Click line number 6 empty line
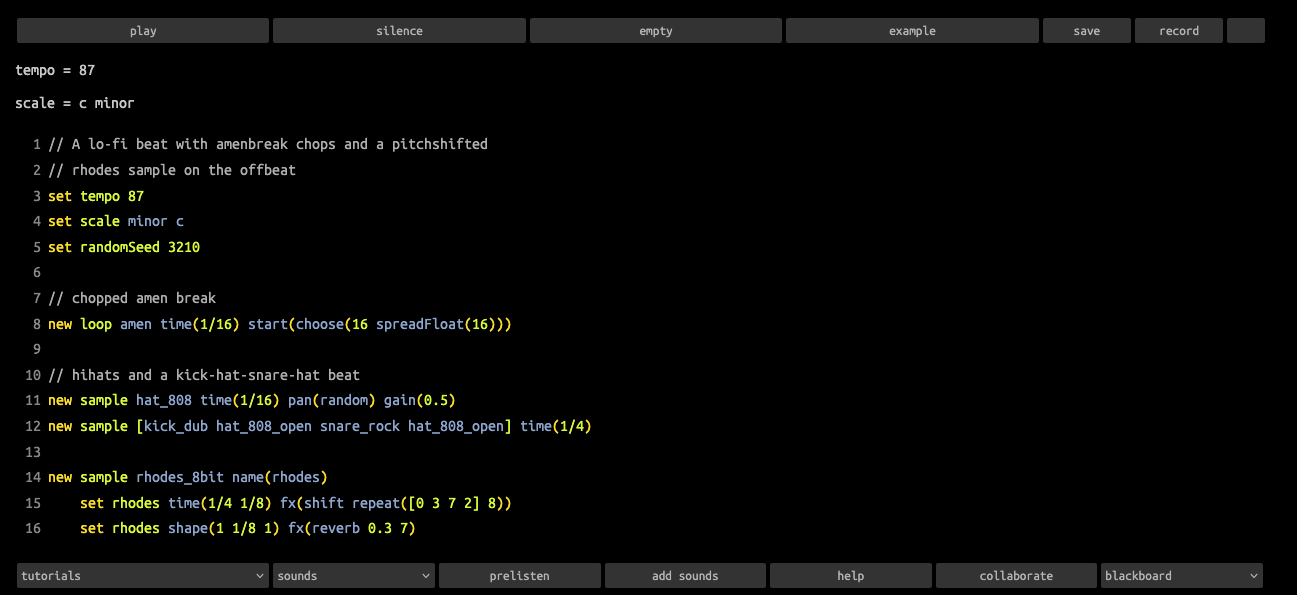 [36, 272]
